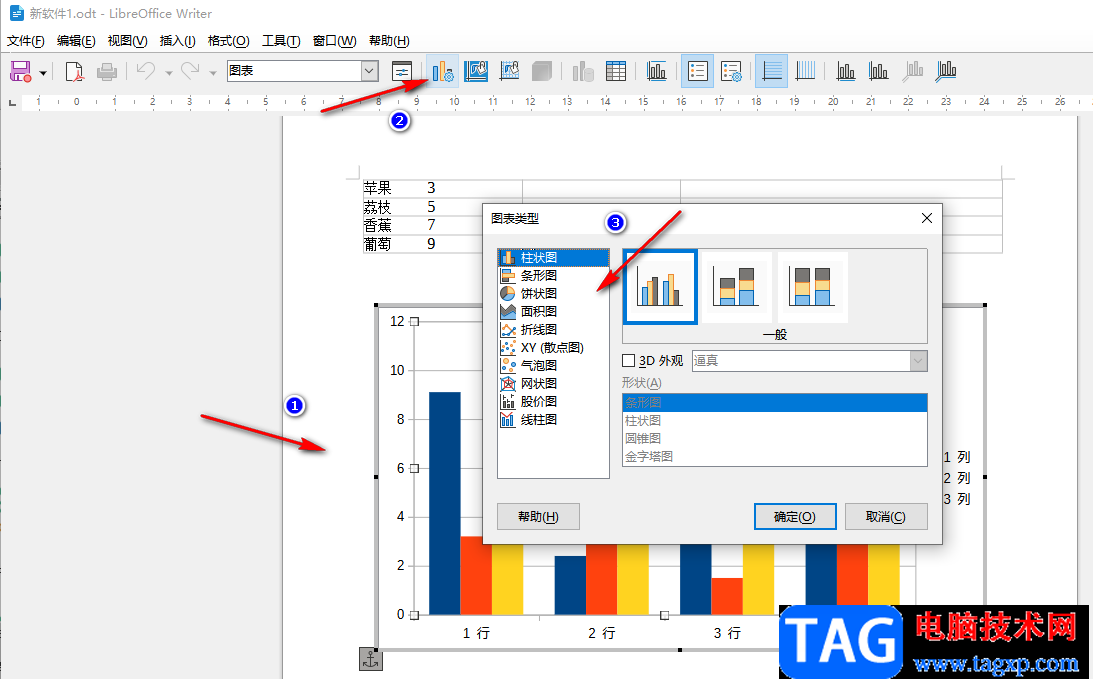This screenshot has width=1093, height=679.
Task: Click the table cell containing 苹果
Action: (x=442, y=188)
